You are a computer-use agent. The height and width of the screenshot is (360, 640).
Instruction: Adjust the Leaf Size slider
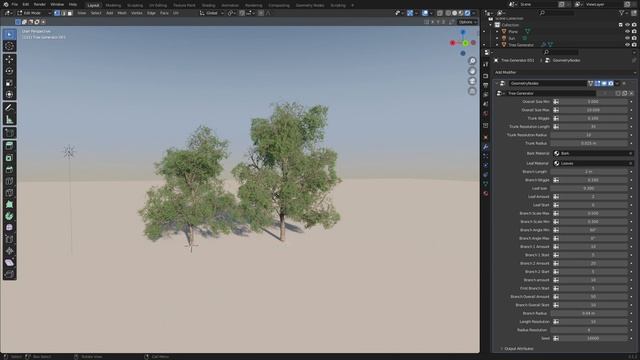click(x=589, y=189)
